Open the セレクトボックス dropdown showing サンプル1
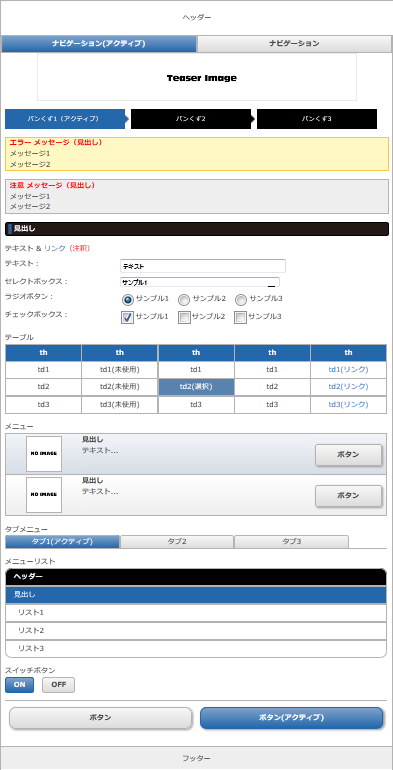This screenshot has width=393, height=770. tap(200, 282)
